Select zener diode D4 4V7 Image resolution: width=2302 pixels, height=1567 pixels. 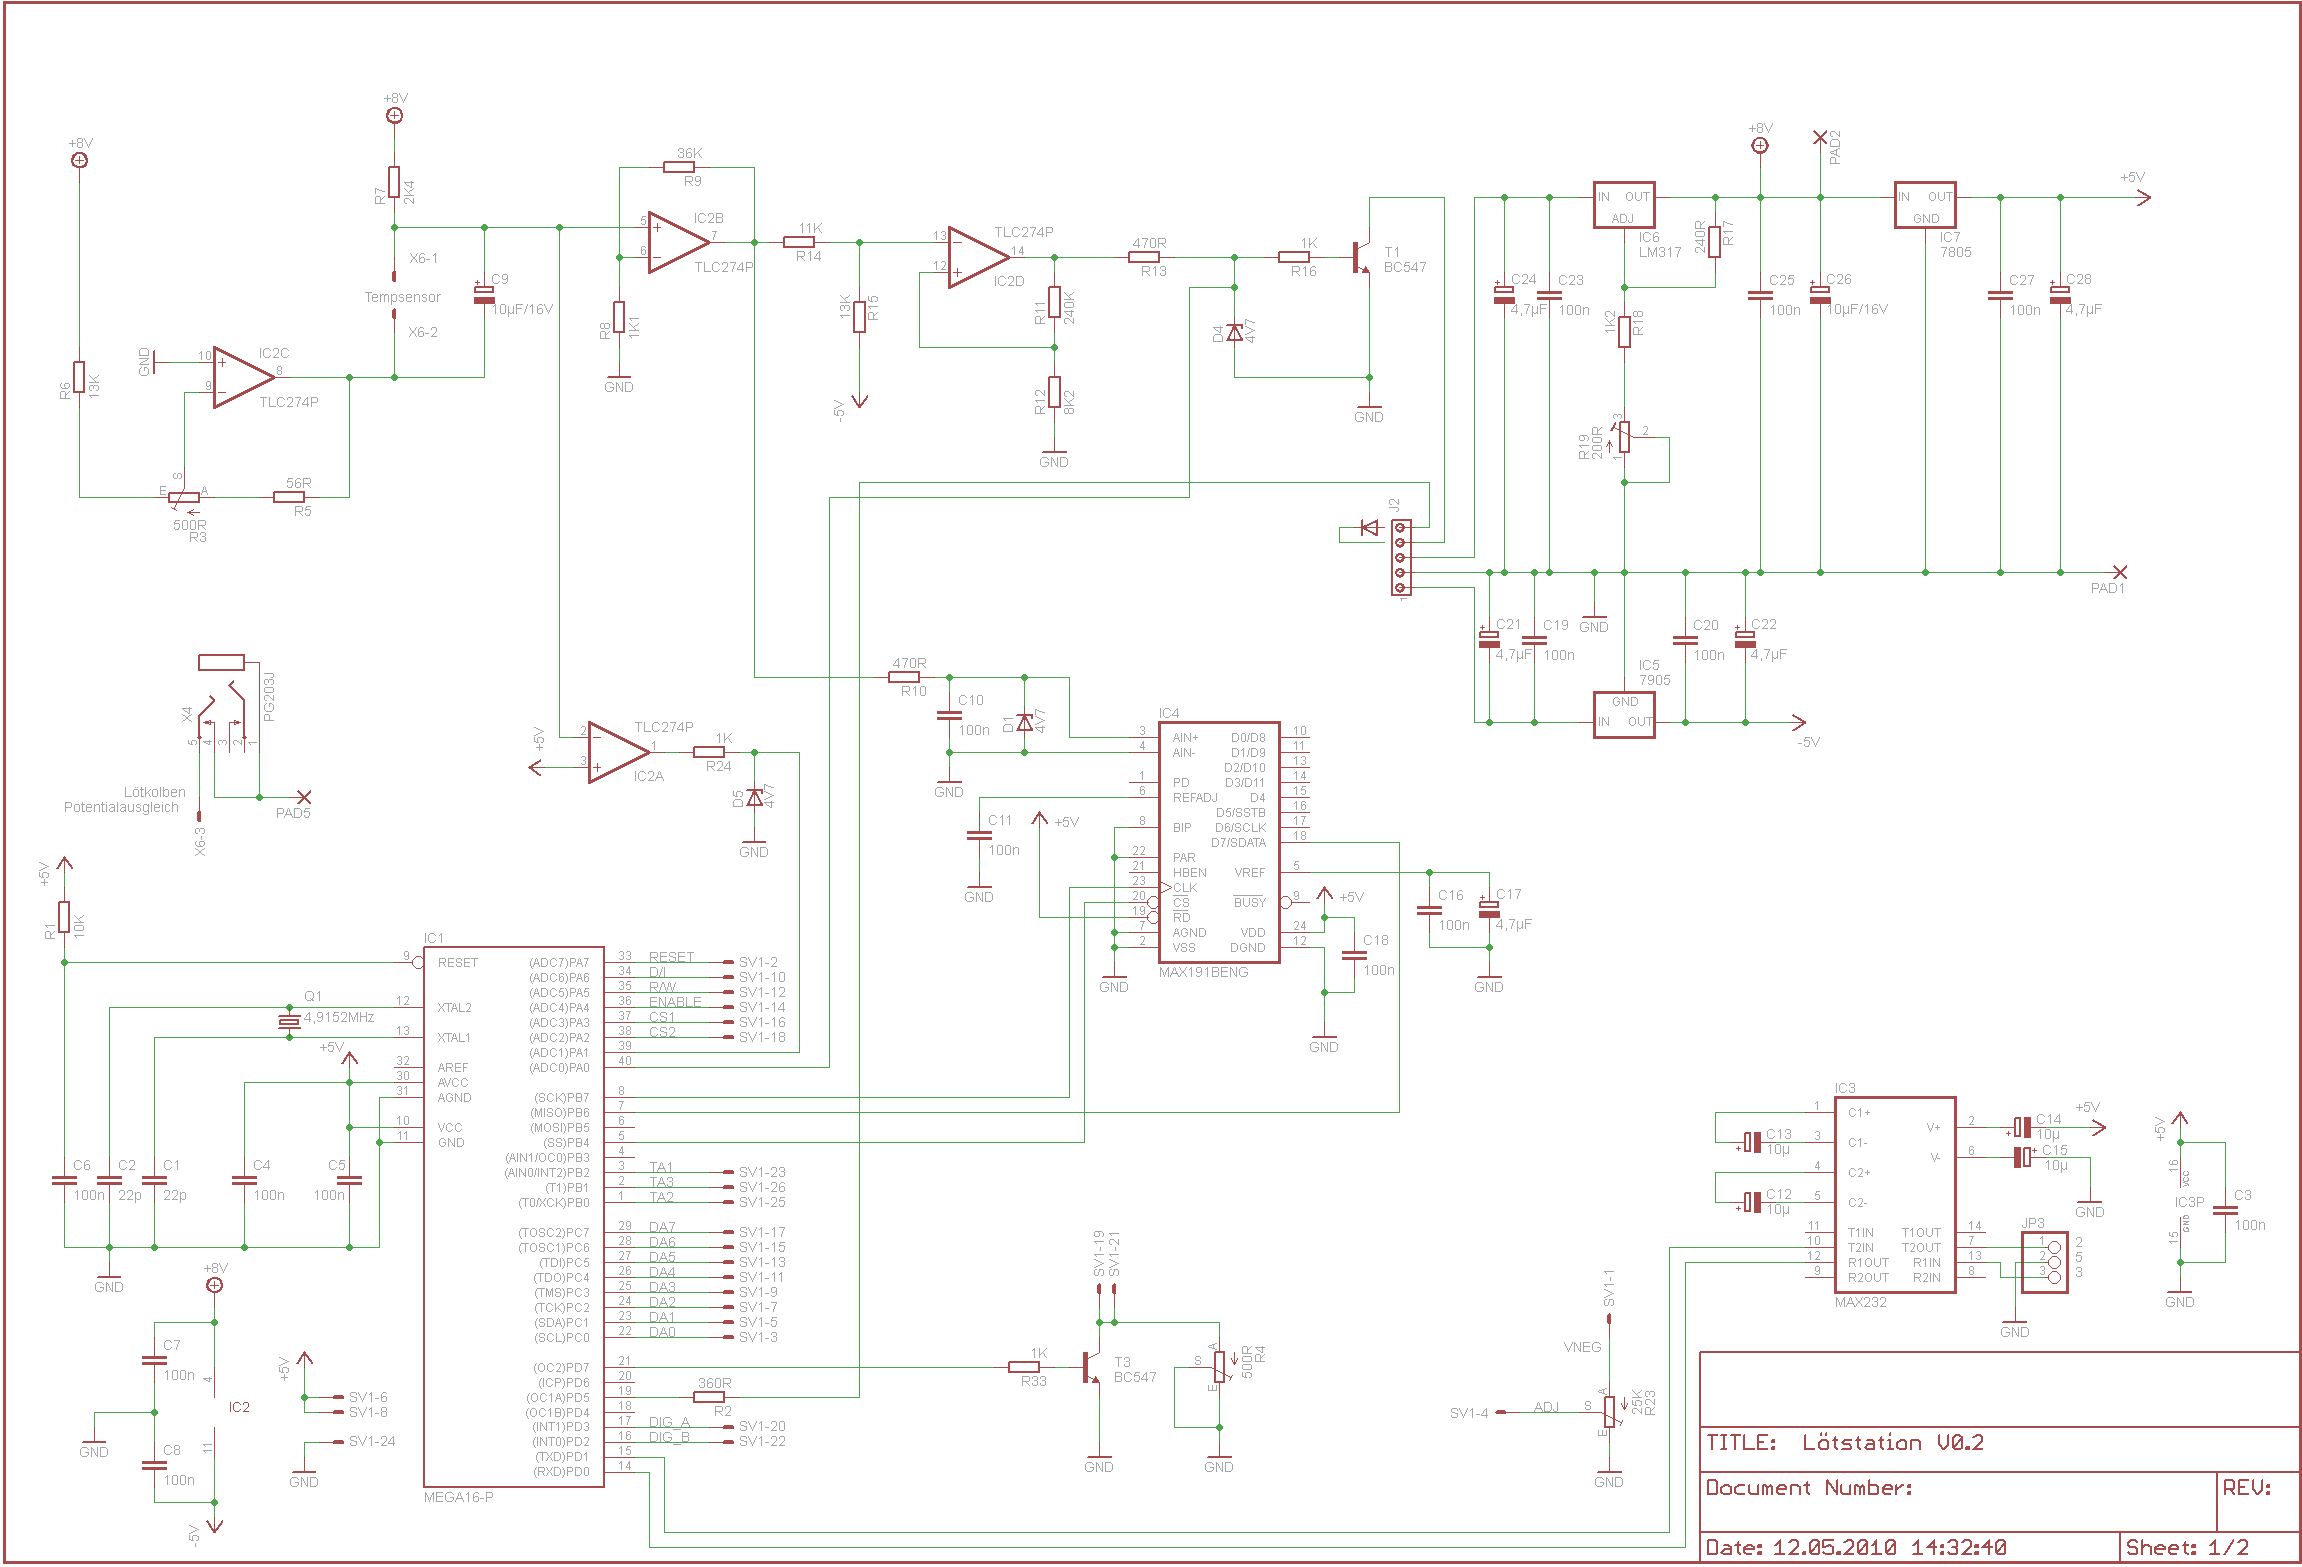[1234, 332]
